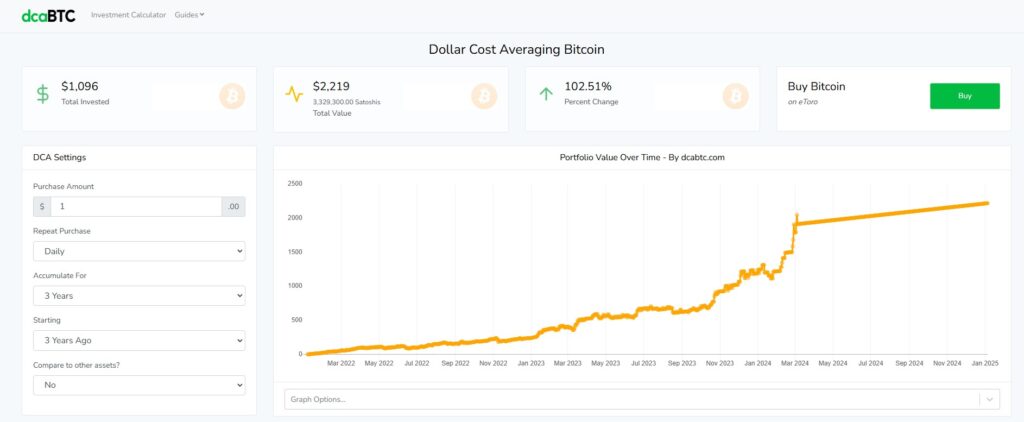Click Bitcoin icon in Total Invested card
1024x422 pixels.
(232, 95)
